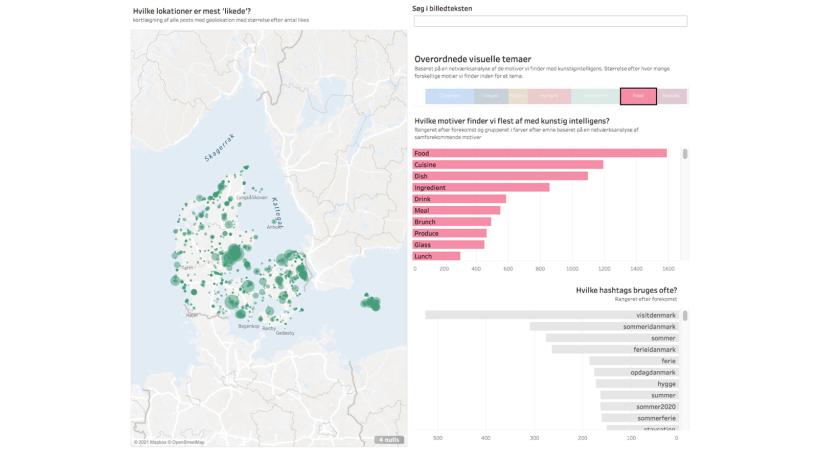This screenshot has height=460, width=814.
Task: Select the opdagdanmark hashtag bar
Action: tap(635, 372)
